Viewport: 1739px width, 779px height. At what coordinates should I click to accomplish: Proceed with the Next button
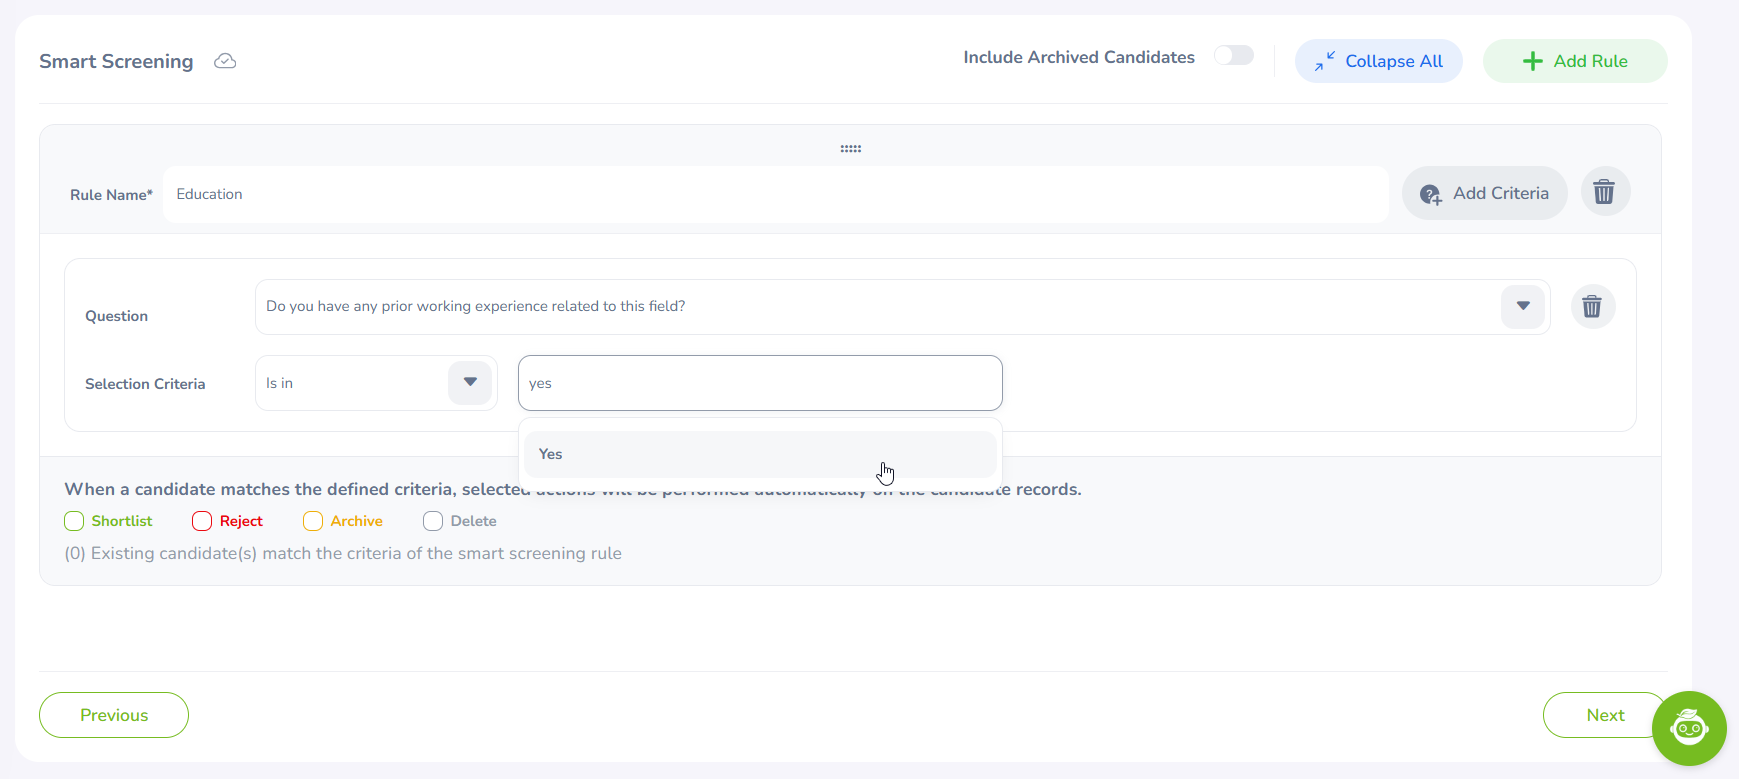pyautogui.click(x=1604, y=715)
